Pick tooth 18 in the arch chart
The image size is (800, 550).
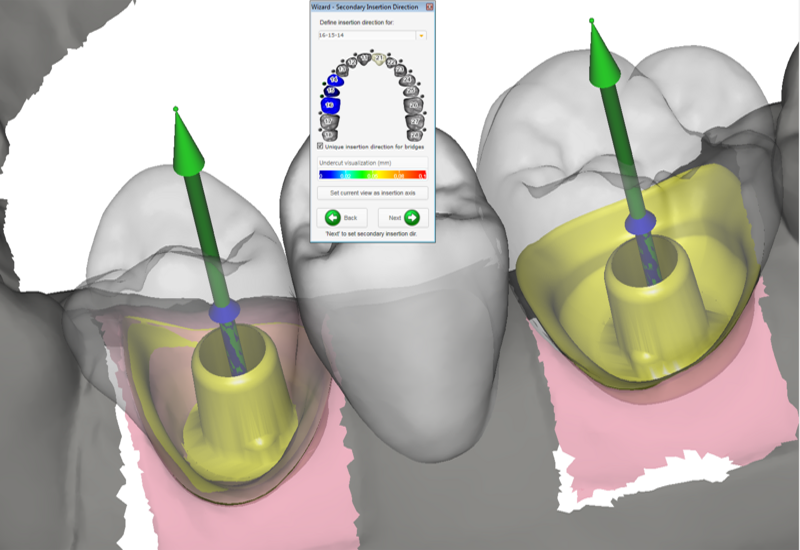[x=329, y=135]
